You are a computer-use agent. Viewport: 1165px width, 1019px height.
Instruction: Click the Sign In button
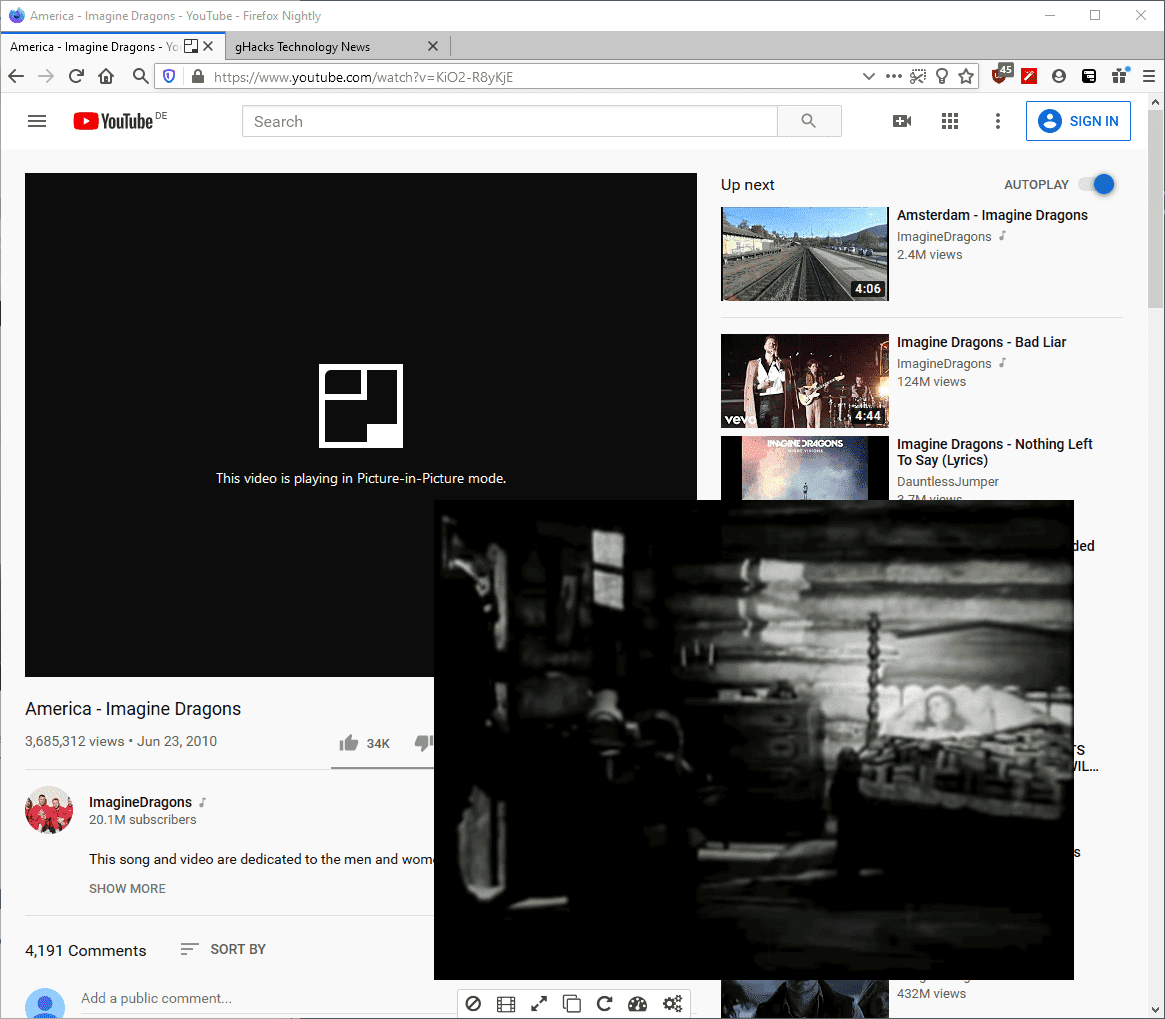coord(1078,121)
